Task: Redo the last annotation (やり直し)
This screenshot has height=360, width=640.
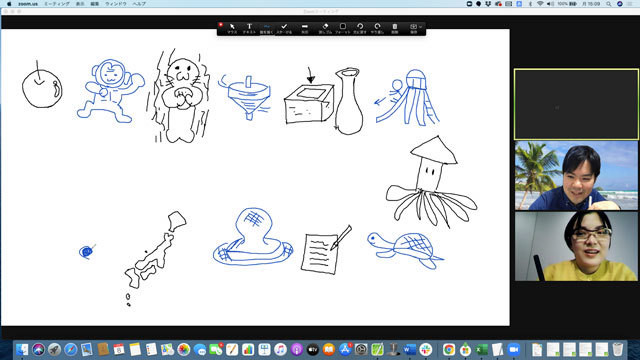Action: point(377,28)
